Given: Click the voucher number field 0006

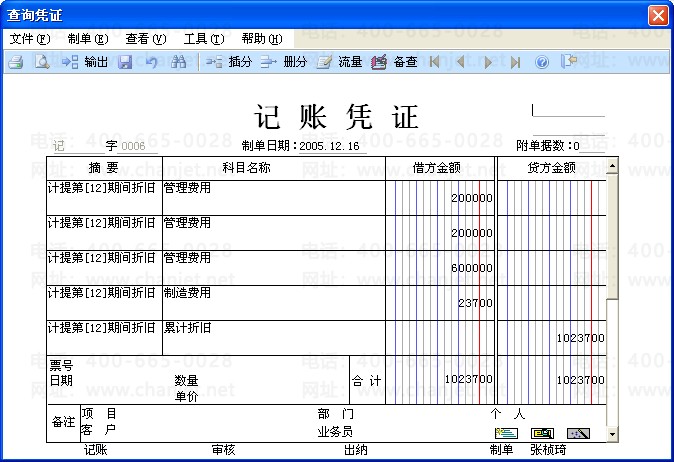Looking at the screenshot, I should (x=138, y=146).
